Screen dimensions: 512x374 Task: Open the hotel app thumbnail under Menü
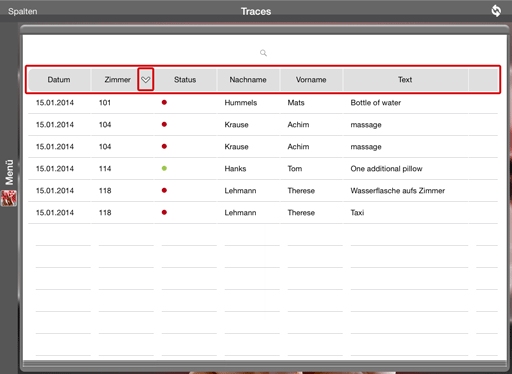9,198
